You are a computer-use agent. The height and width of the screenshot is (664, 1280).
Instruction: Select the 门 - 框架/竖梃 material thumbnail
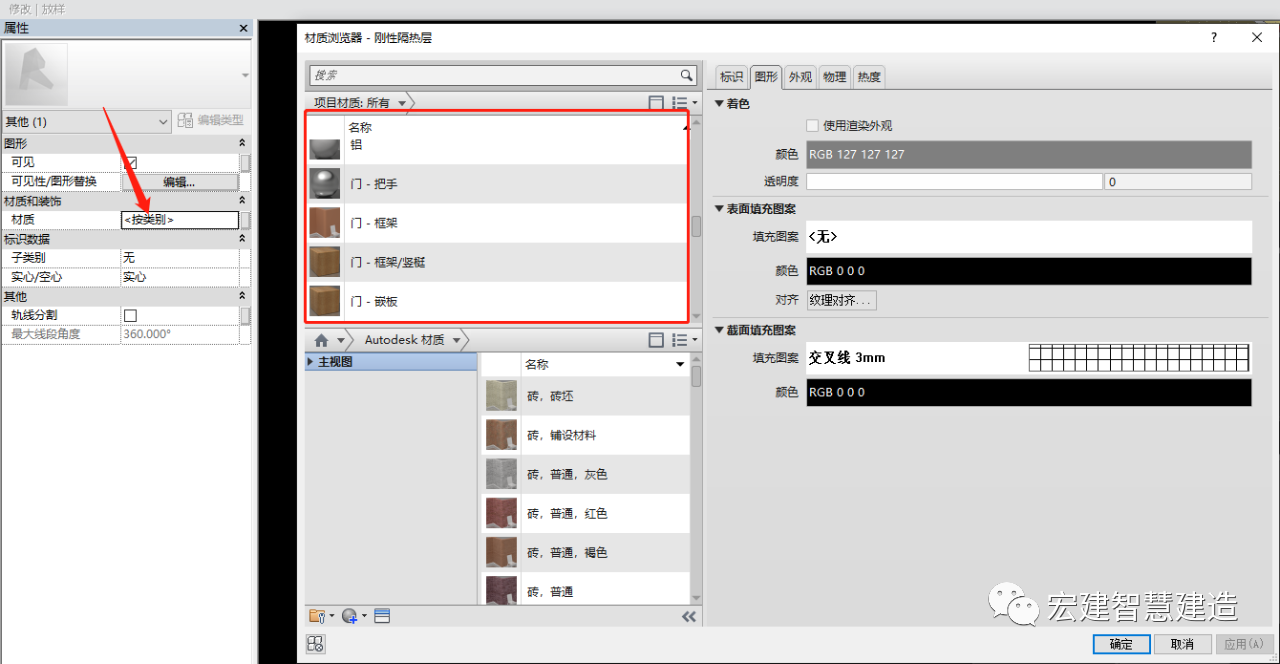click(x=324, y=262)
